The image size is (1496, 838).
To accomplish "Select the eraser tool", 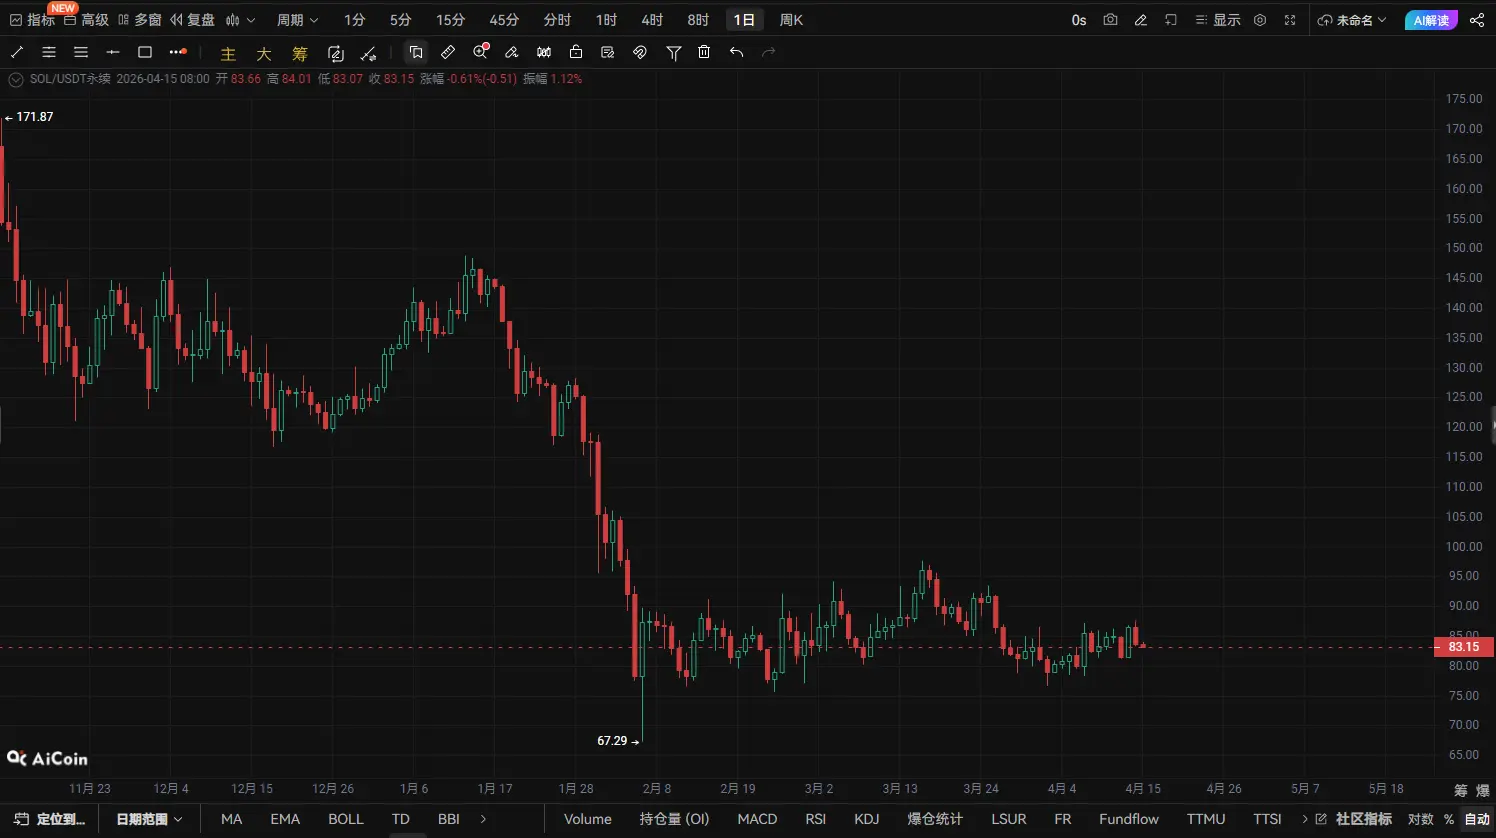I will 512,52.
